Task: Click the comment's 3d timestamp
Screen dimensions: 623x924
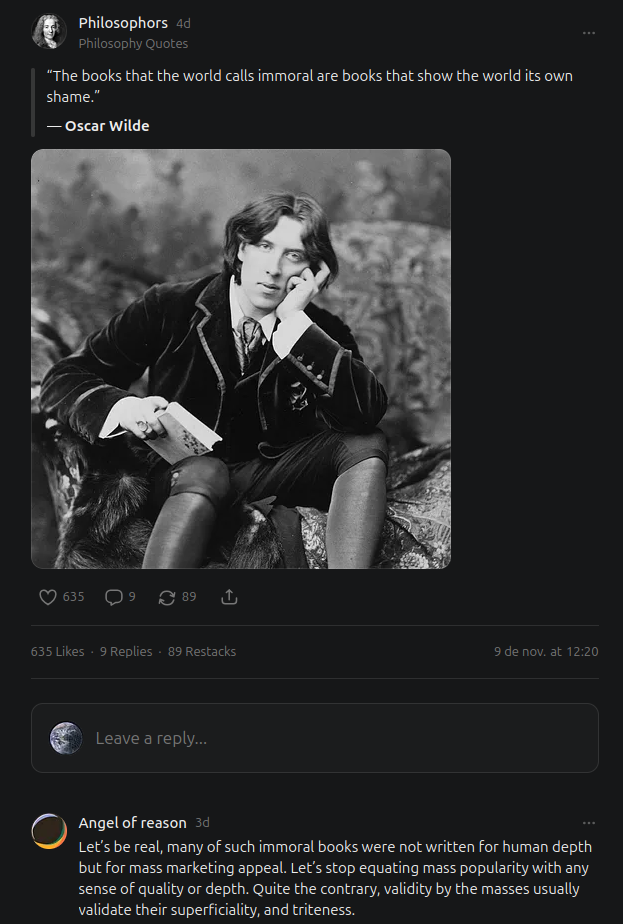Action: [x=202, y=822]
